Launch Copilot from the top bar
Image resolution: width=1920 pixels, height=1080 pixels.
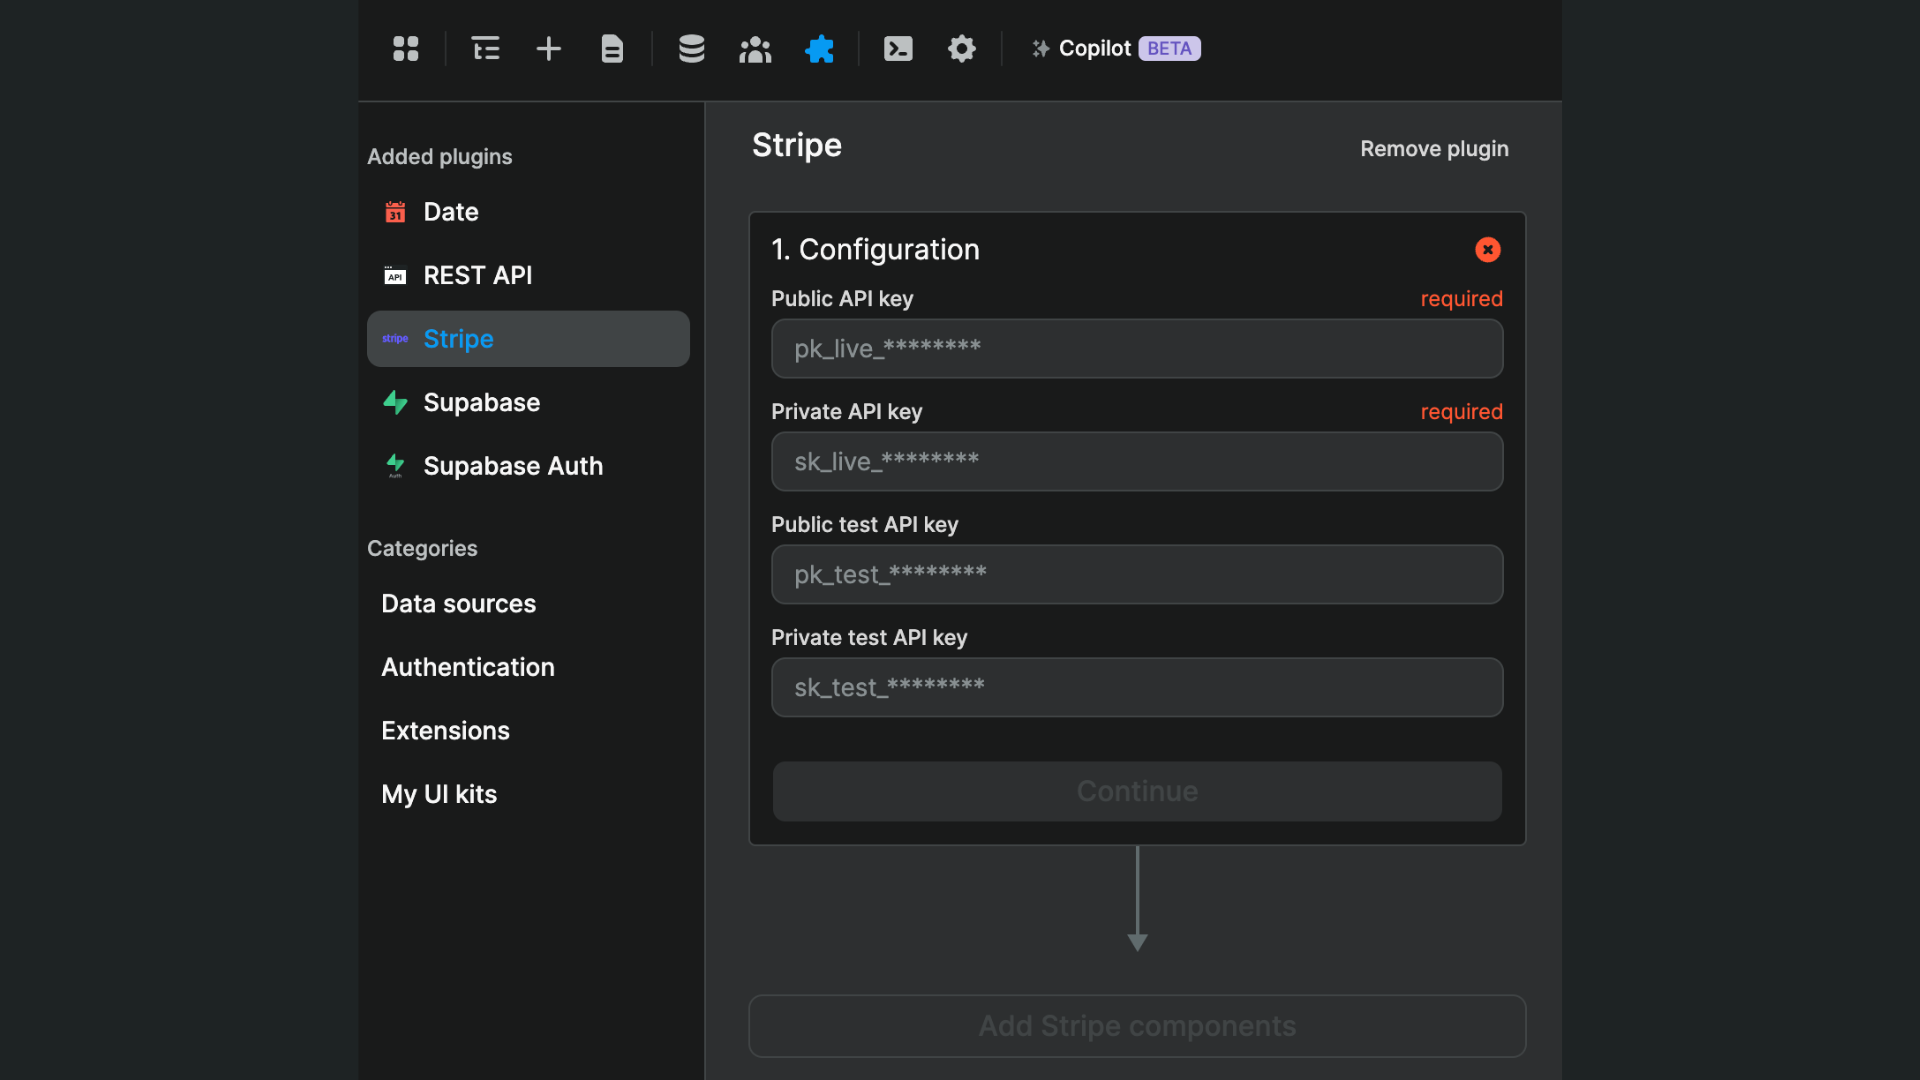tap(1096, 48)
